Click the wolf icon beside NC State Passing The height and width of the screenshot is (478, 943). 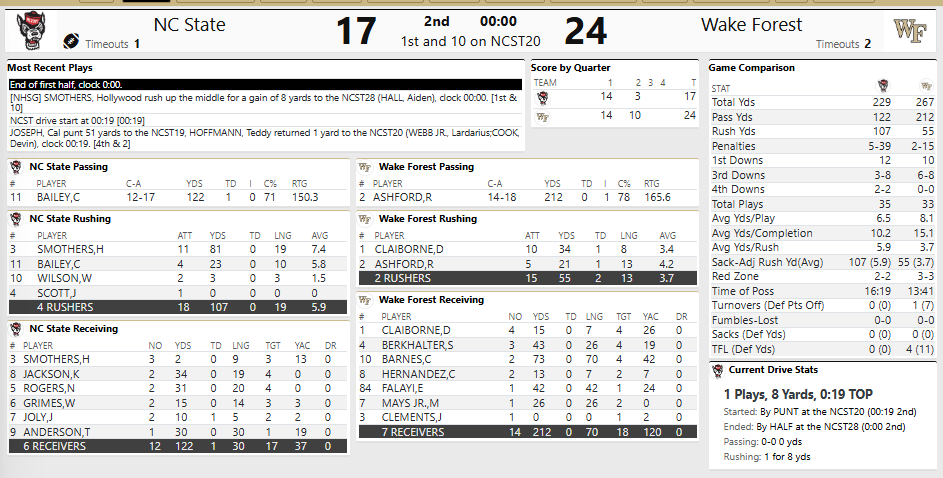click(16, 167)
